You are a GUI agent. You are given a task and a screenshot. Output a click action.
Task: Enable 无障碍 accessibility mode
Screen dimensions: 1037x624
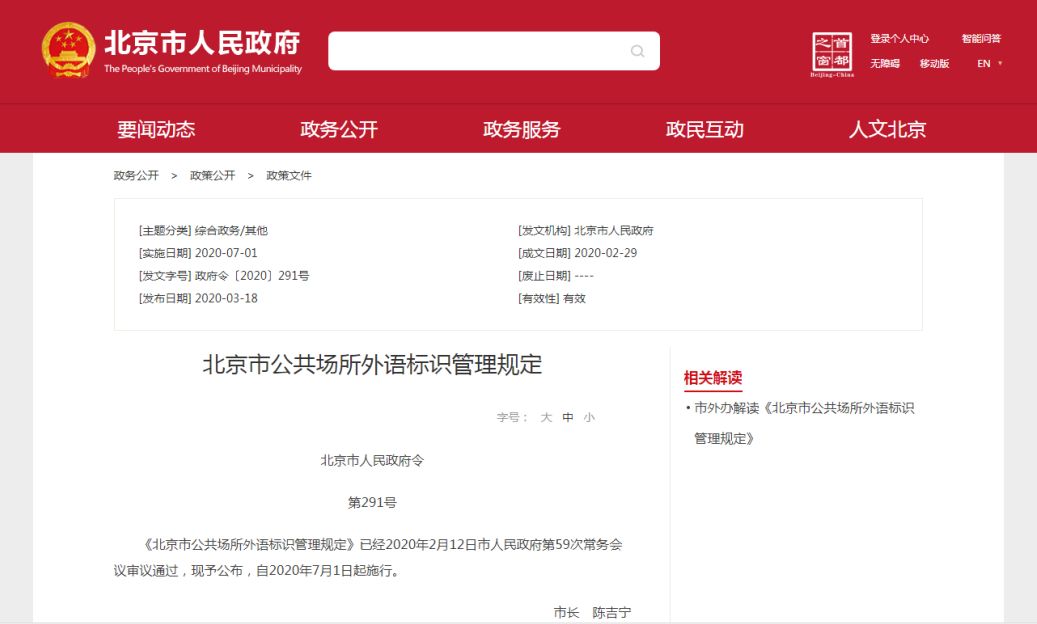(884, 64)
